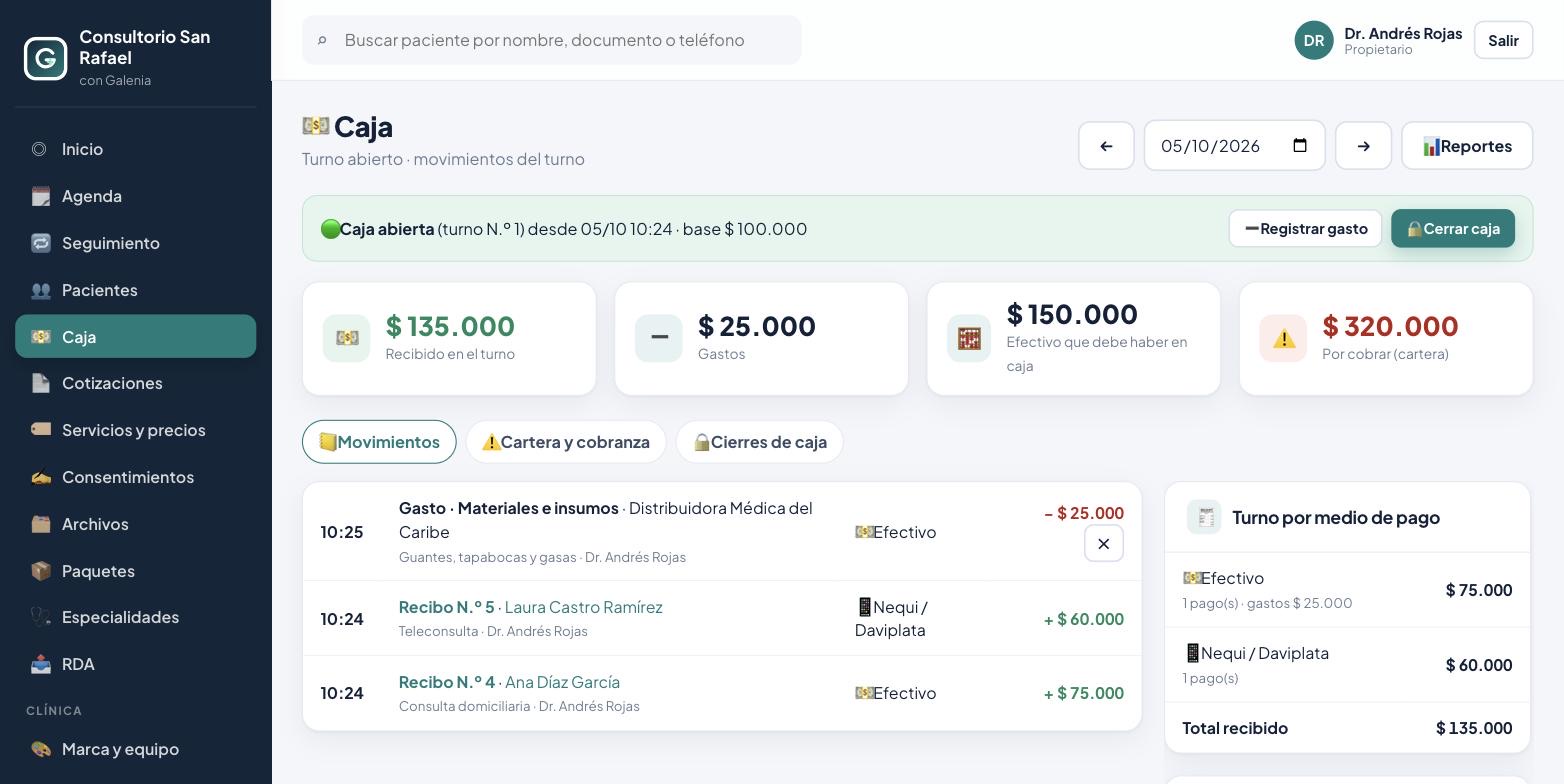Click the DR user avatar
The image size is (1564, 784).
[x=1314, y=40]
